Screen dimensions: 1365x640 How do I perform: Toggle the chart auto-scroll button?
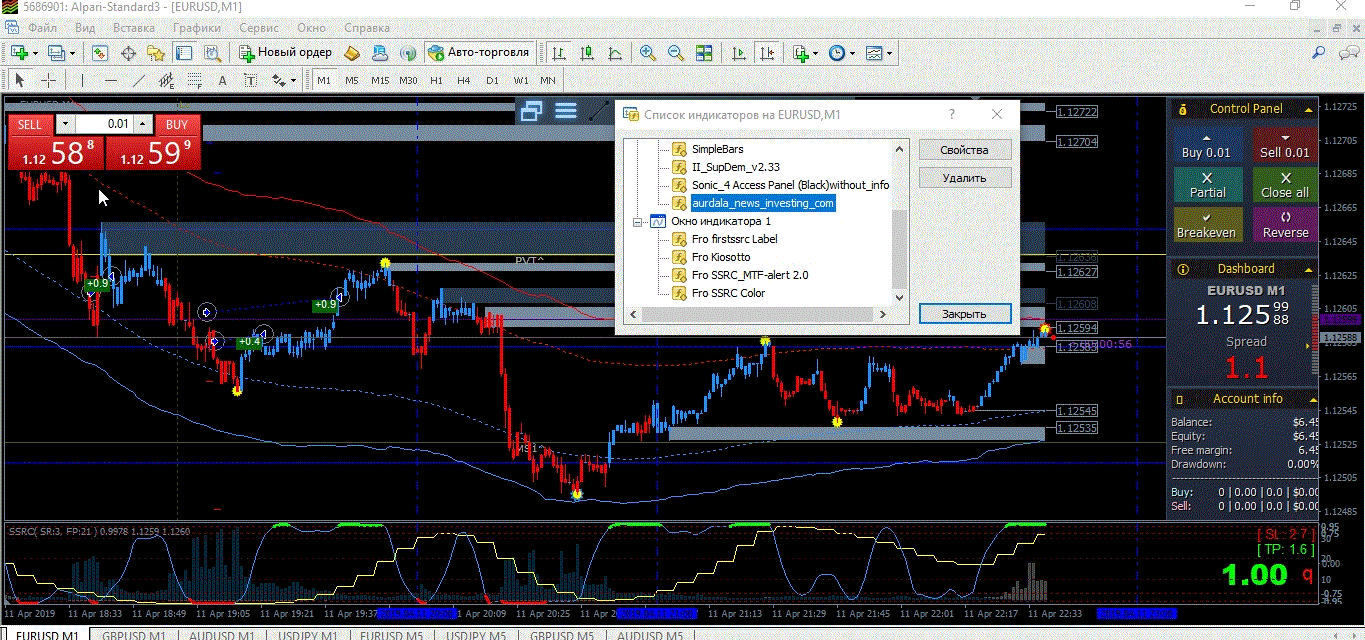click(x=738, y=53)
